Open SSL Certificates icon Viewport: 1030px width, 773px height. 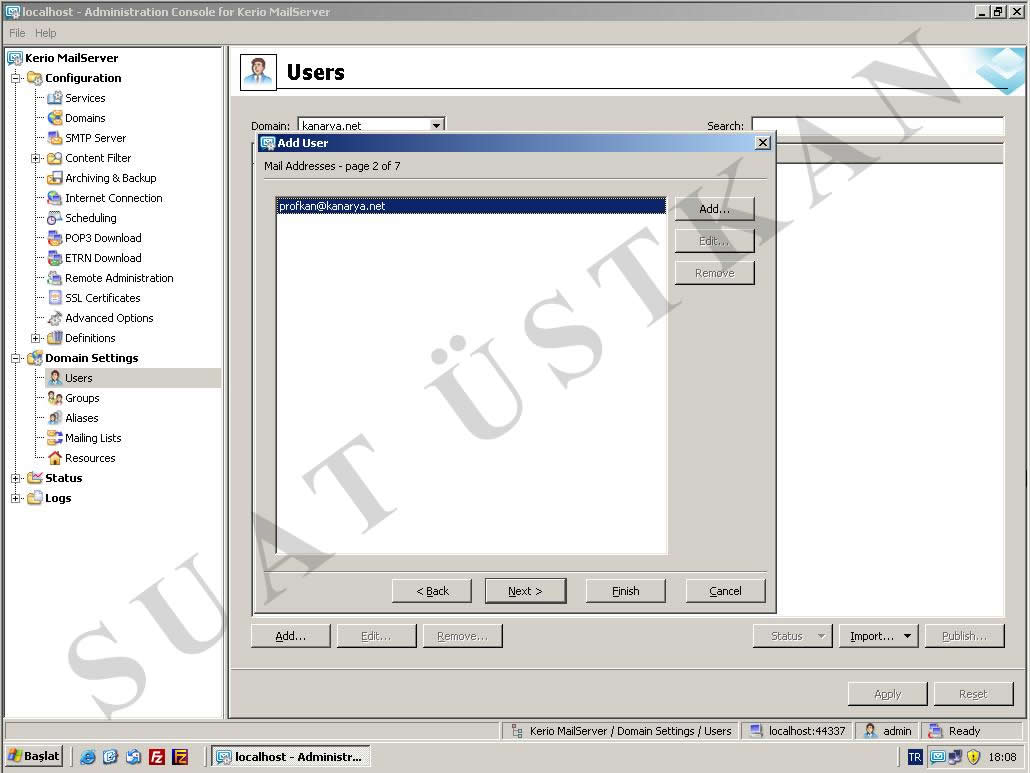[55, 298]
